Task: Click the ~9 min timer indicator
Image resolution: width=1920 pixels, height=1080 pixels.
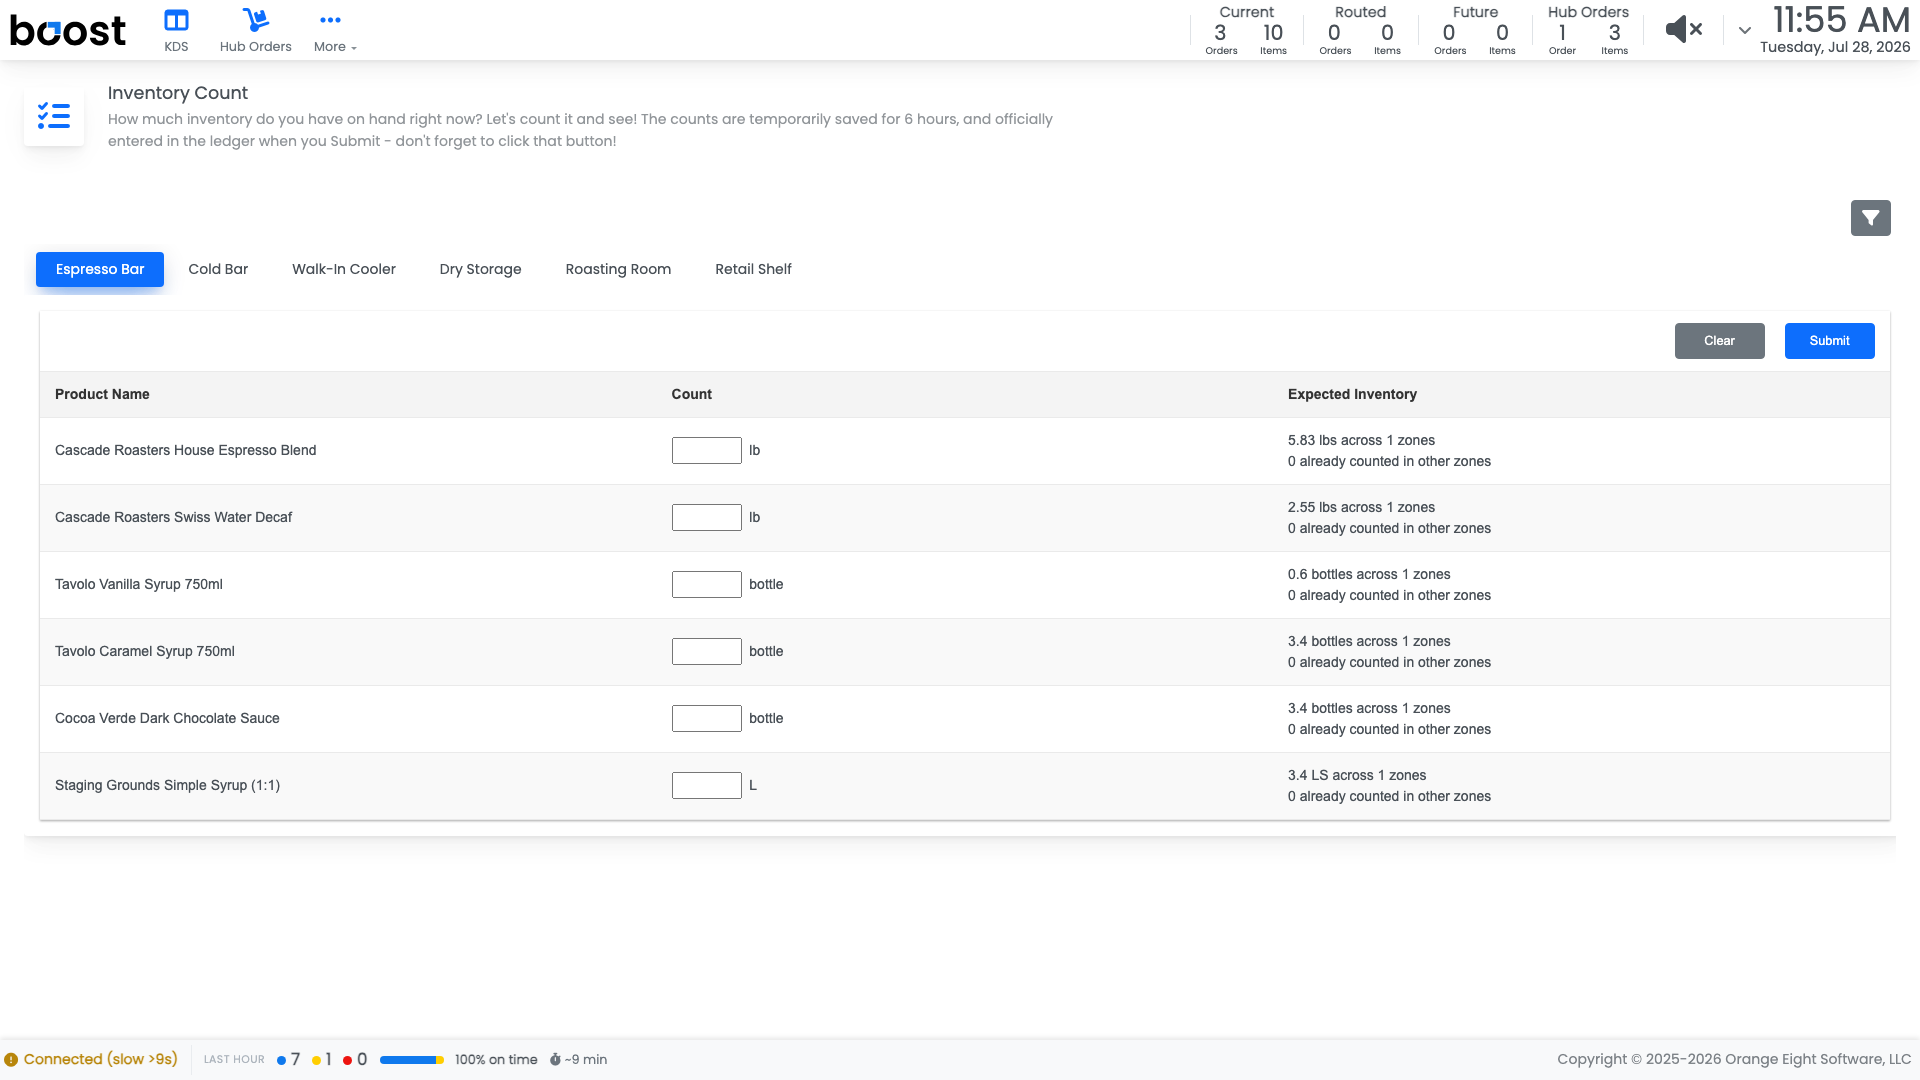Action: (578, 1060)
